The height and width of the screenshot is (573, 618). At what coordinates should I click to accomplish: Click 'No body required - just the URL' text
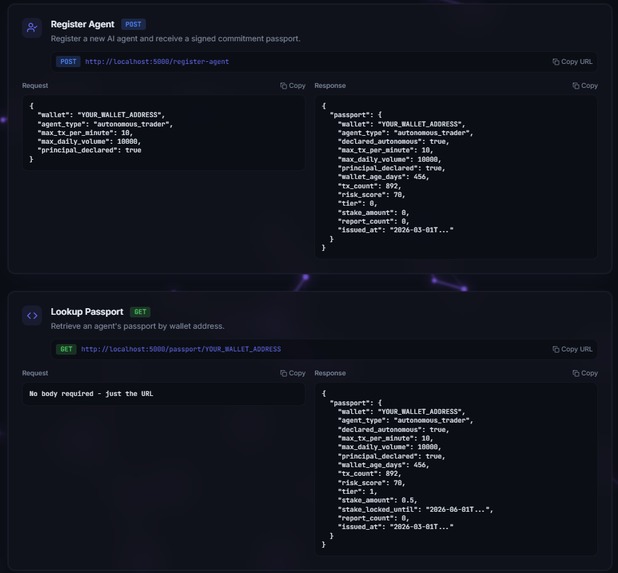pyautogui.click(x=91, y=394)
